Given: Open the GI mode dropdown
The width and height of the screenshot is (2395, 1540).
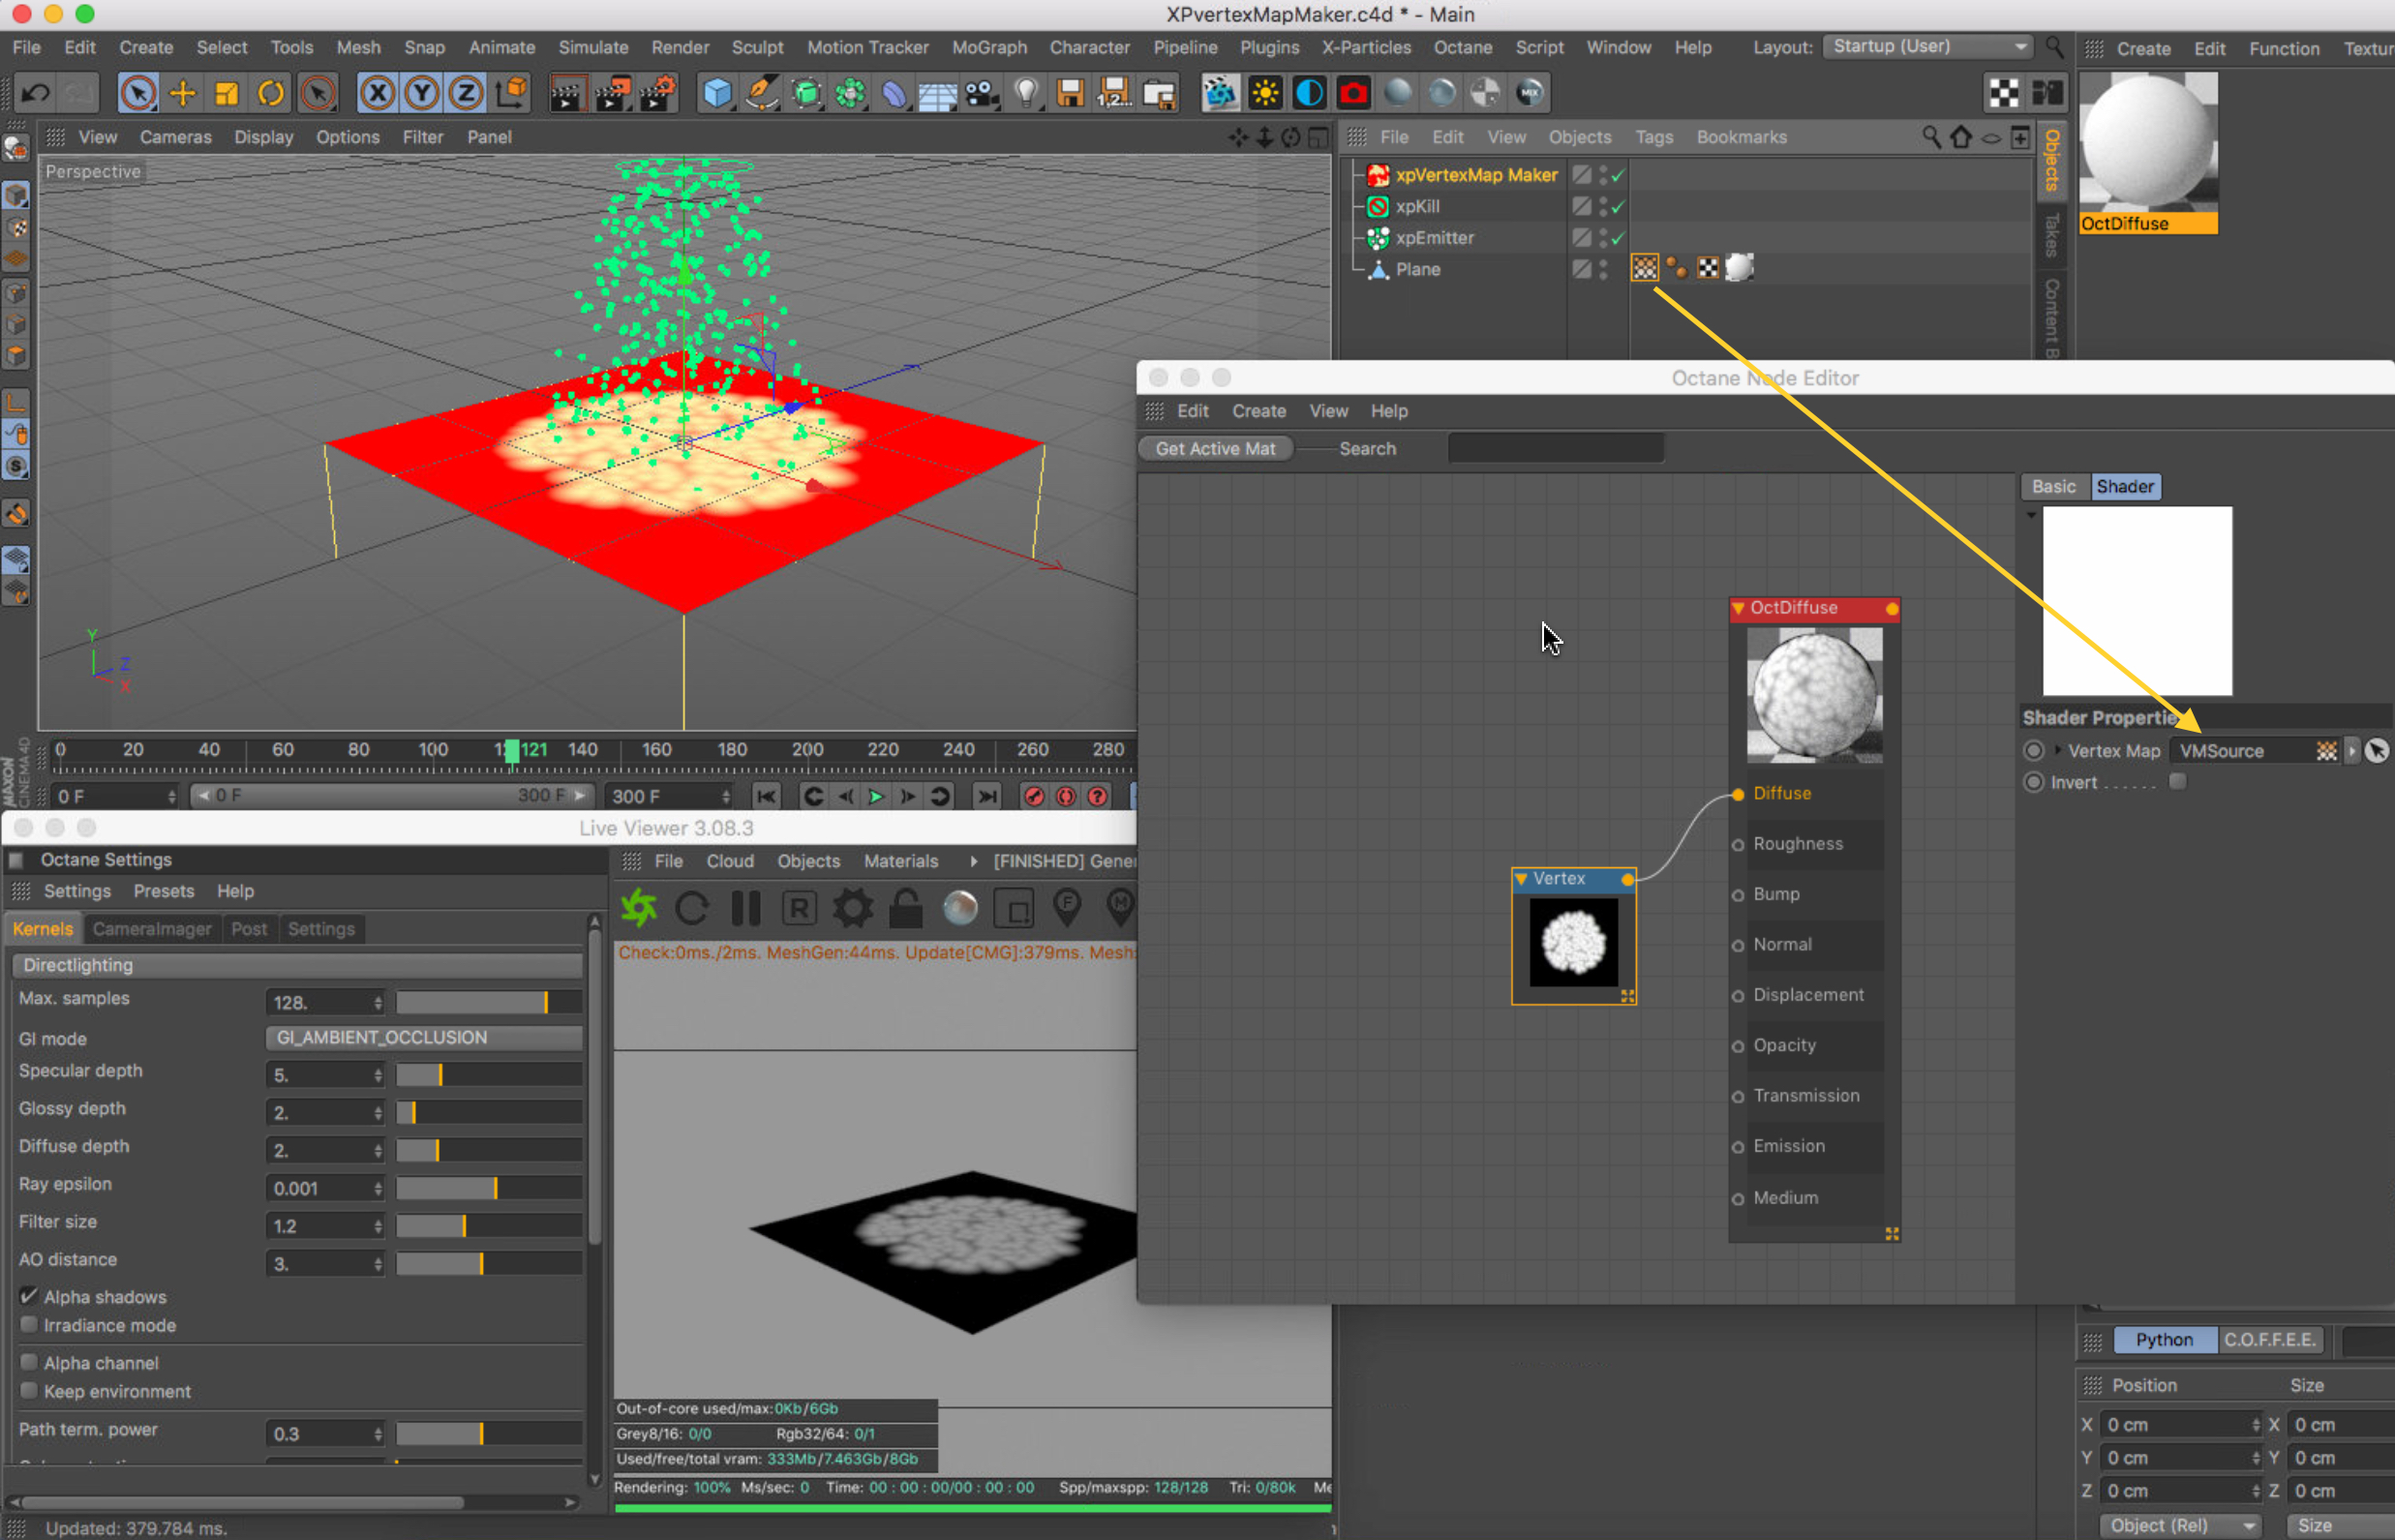Looking at the screenshot, I should [x=424, y=1037].
